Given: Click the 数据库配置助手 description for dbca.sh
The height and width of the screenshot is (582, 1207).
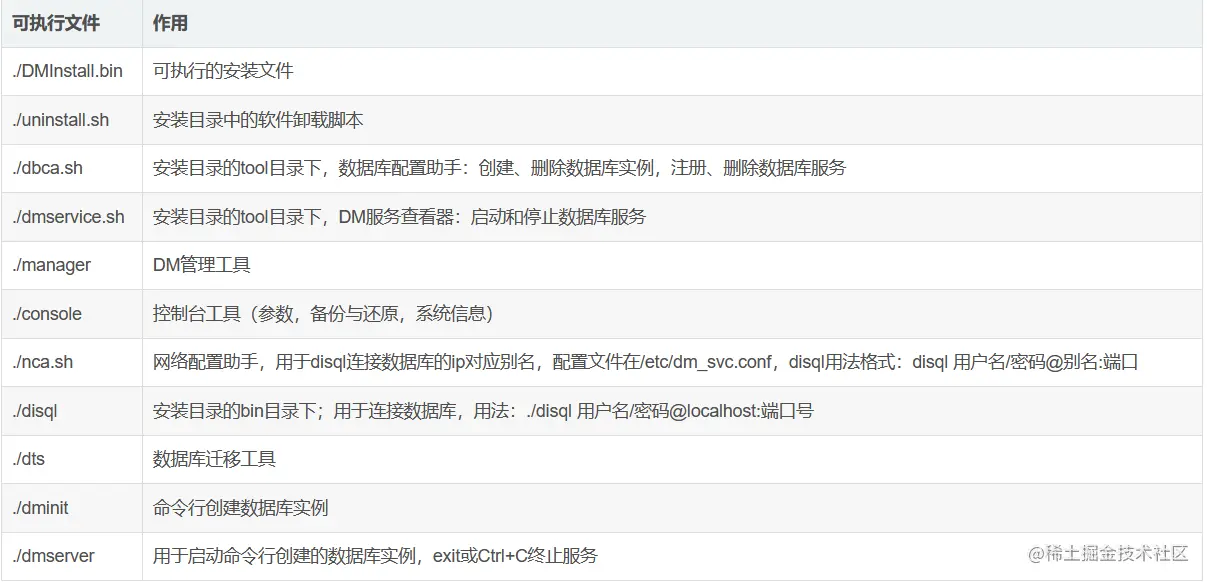Looking at the screenshot, I should coord(499,168).
